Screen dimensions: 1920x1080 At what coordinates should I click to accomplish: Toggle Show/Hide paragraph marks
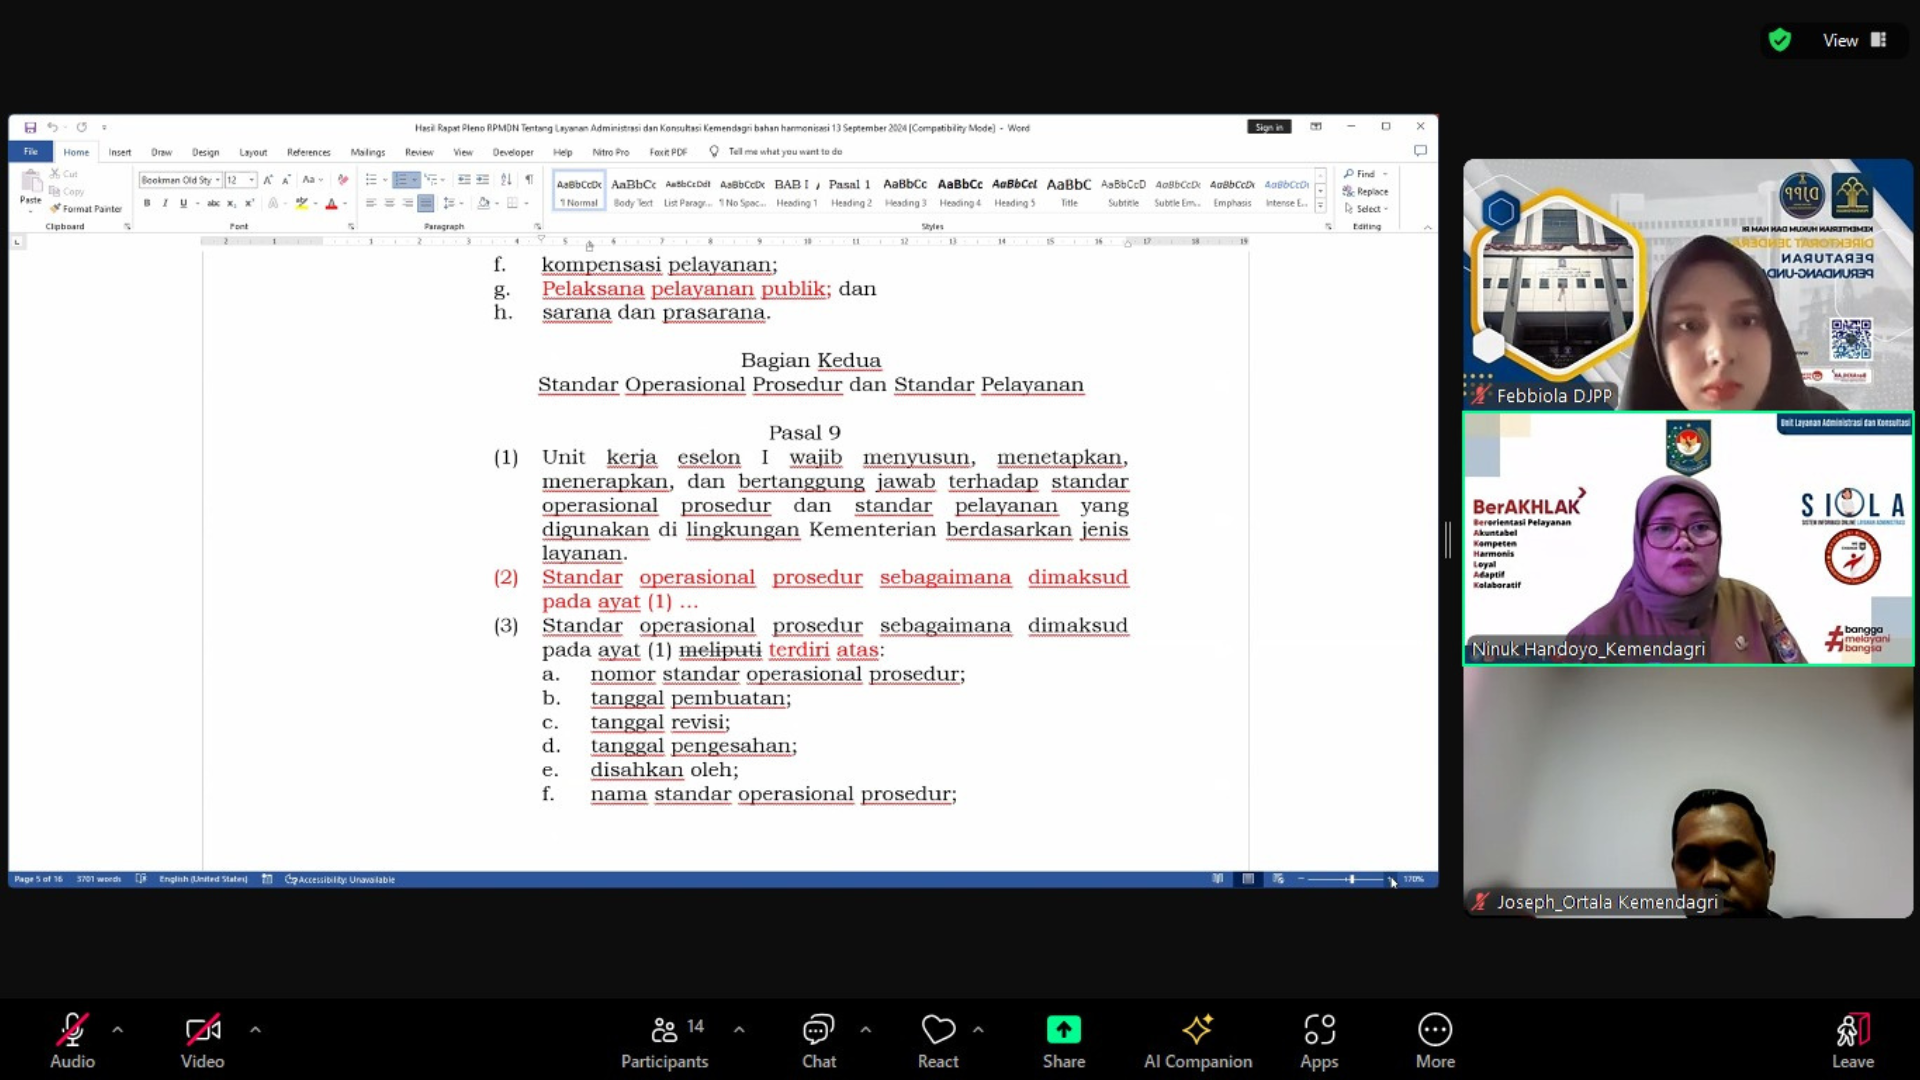click(x=529, y=180)
